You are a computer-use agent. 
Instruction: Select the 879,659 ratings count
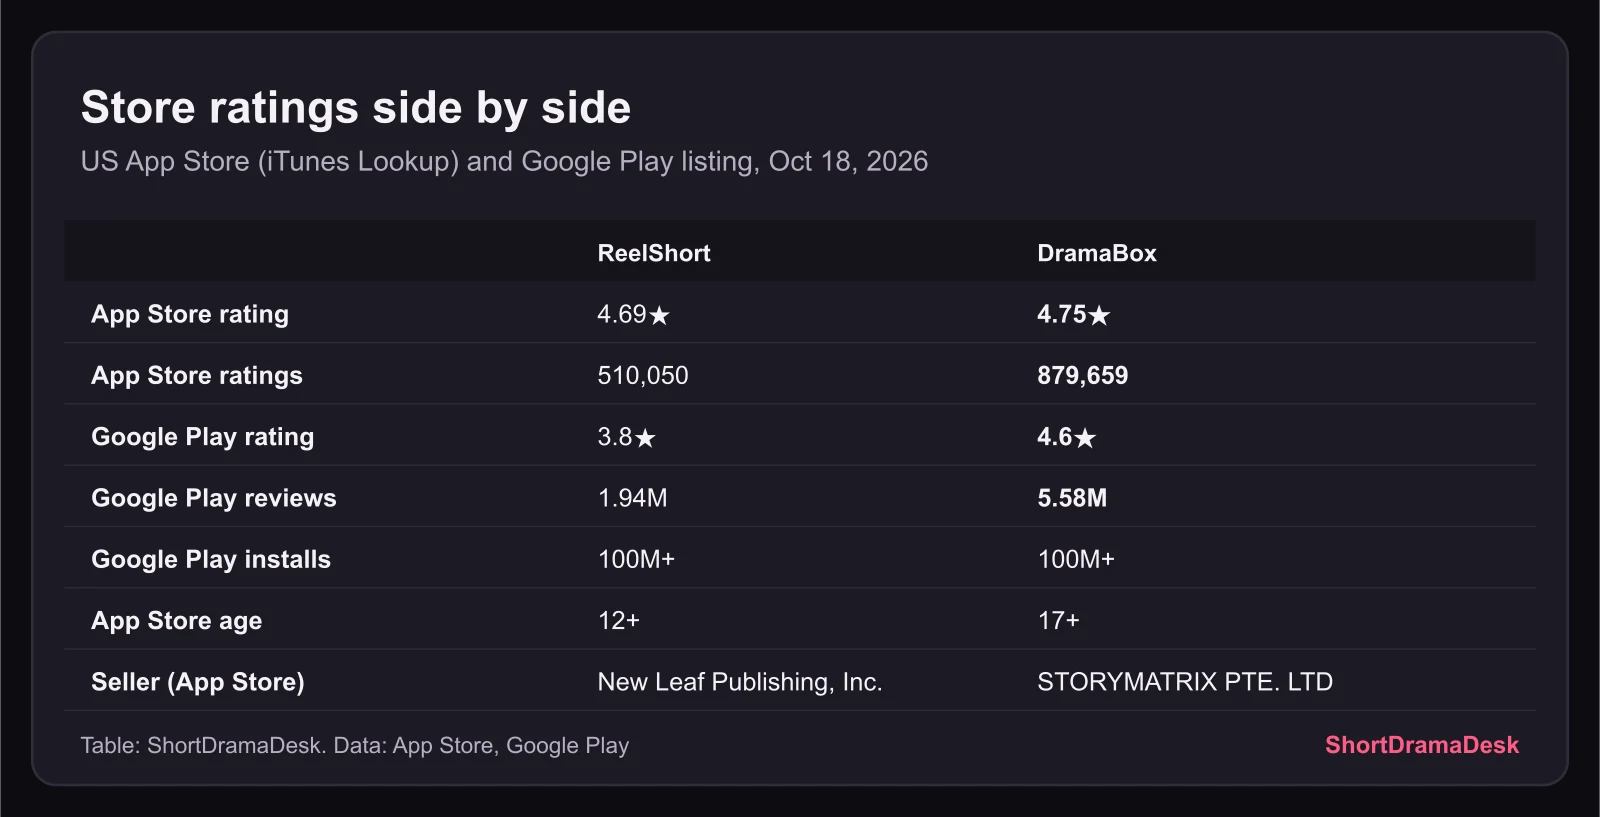click(1083, 375)
